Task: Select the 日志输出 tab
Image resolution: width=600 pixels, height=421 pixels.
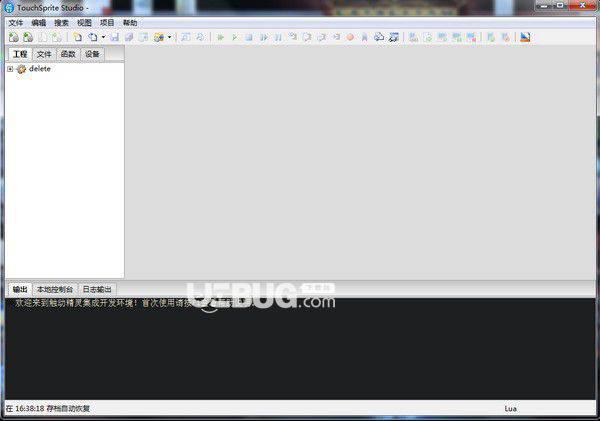Action: pos(97,289)
